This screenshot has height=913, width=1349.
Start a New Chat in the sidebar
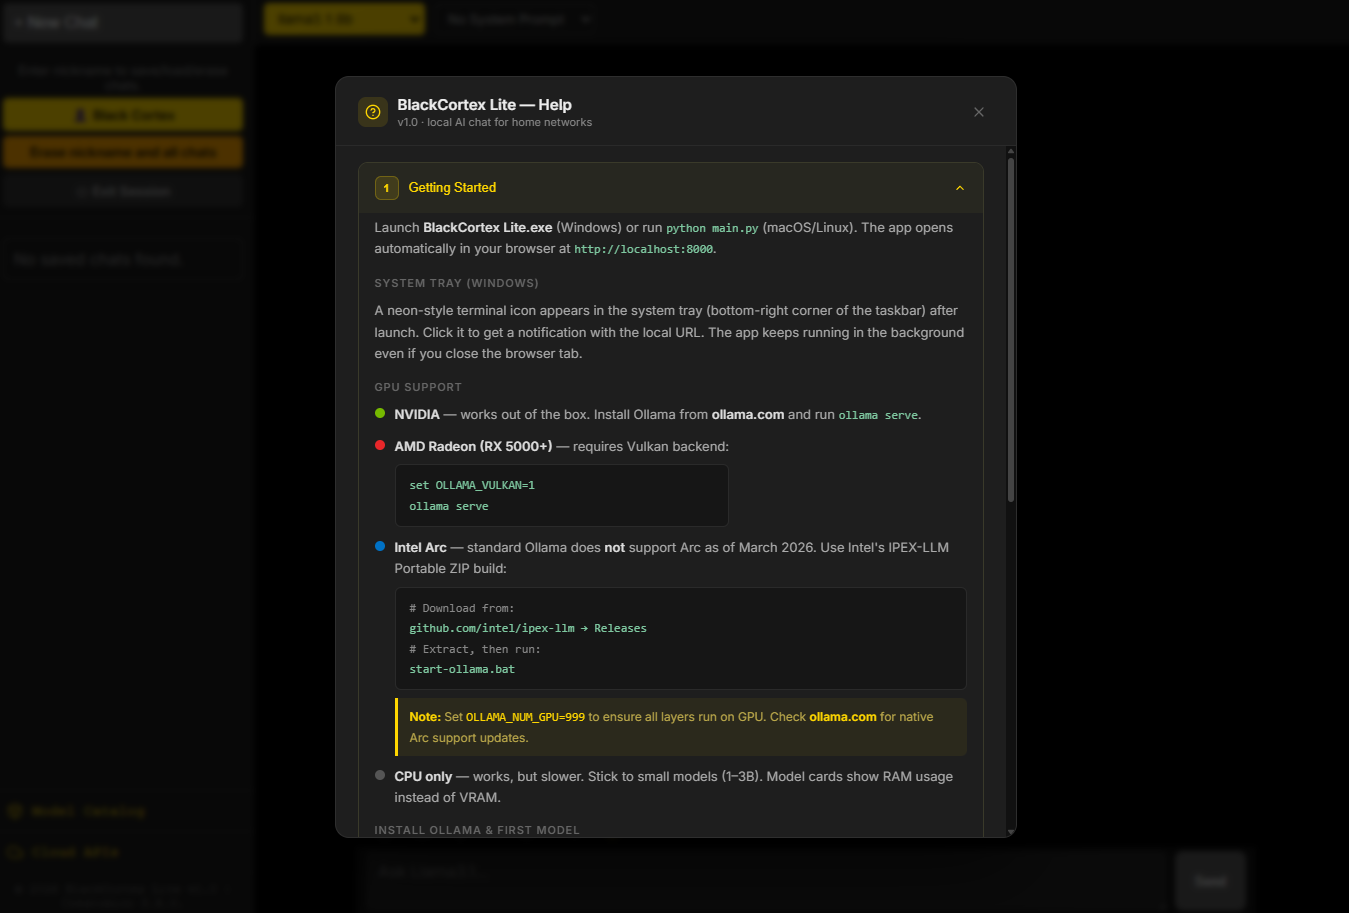(x=123, y=22)
